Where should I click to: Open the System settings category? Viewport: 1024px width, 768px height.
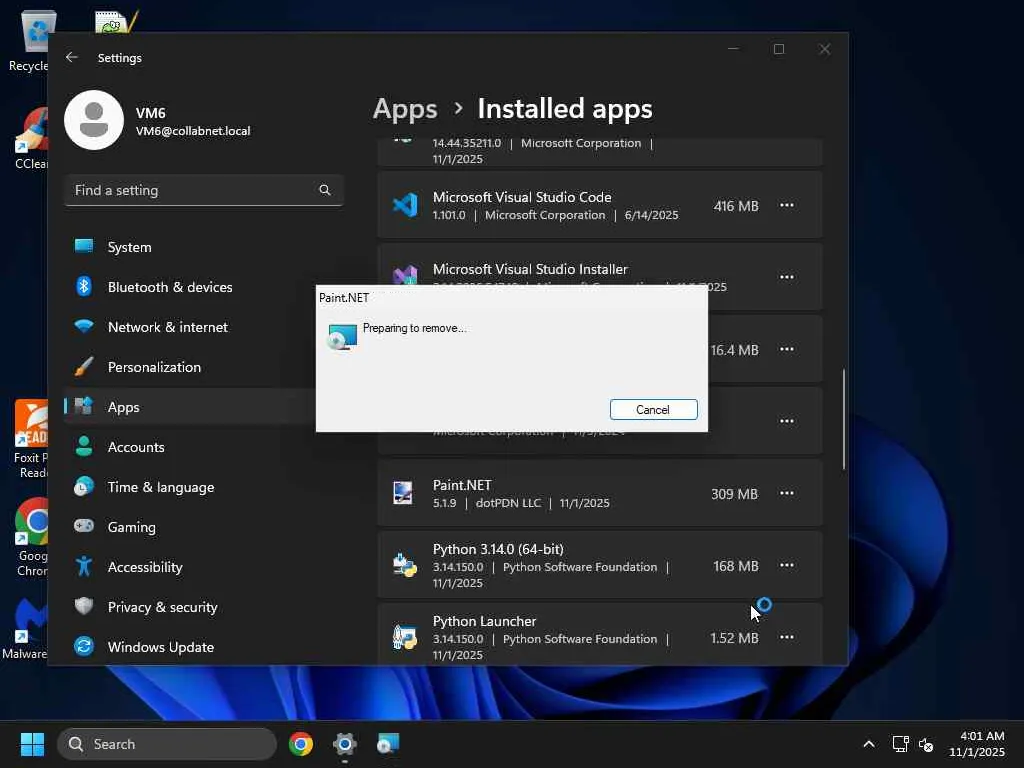coord(189,247)
